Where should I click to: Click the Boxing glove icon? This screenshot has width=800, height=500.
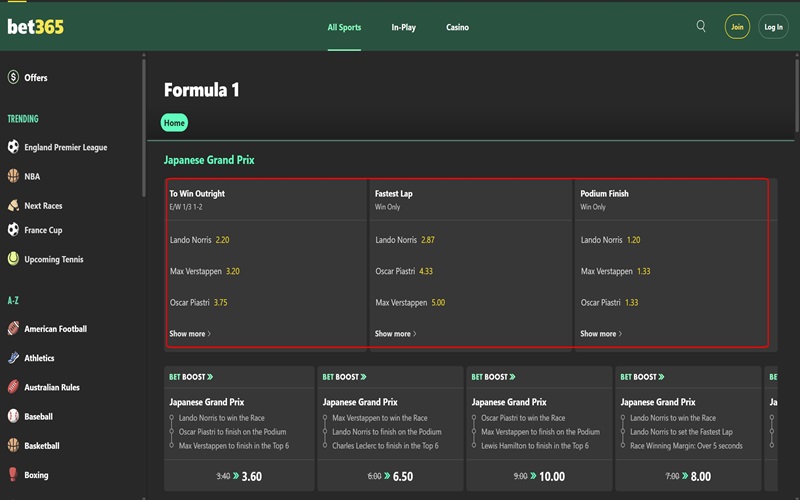coord(13,474)
